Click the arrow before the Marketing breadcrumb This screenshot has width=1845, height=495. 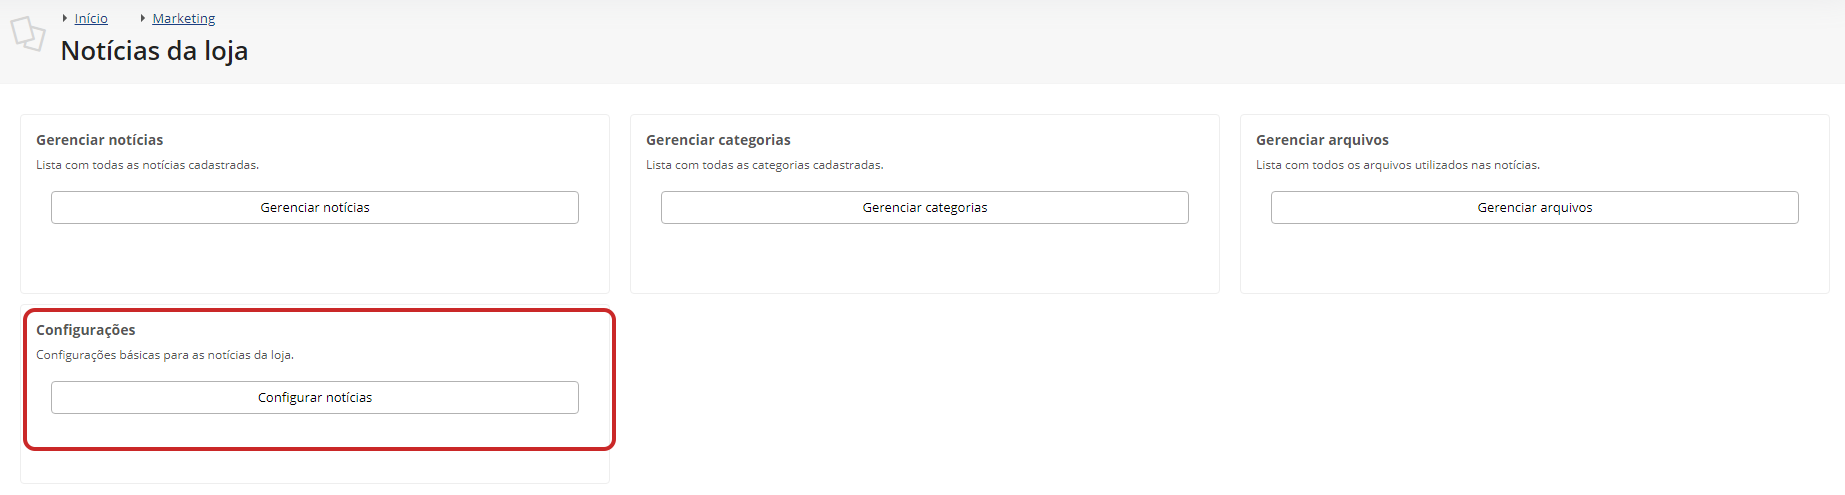point(143,18)
